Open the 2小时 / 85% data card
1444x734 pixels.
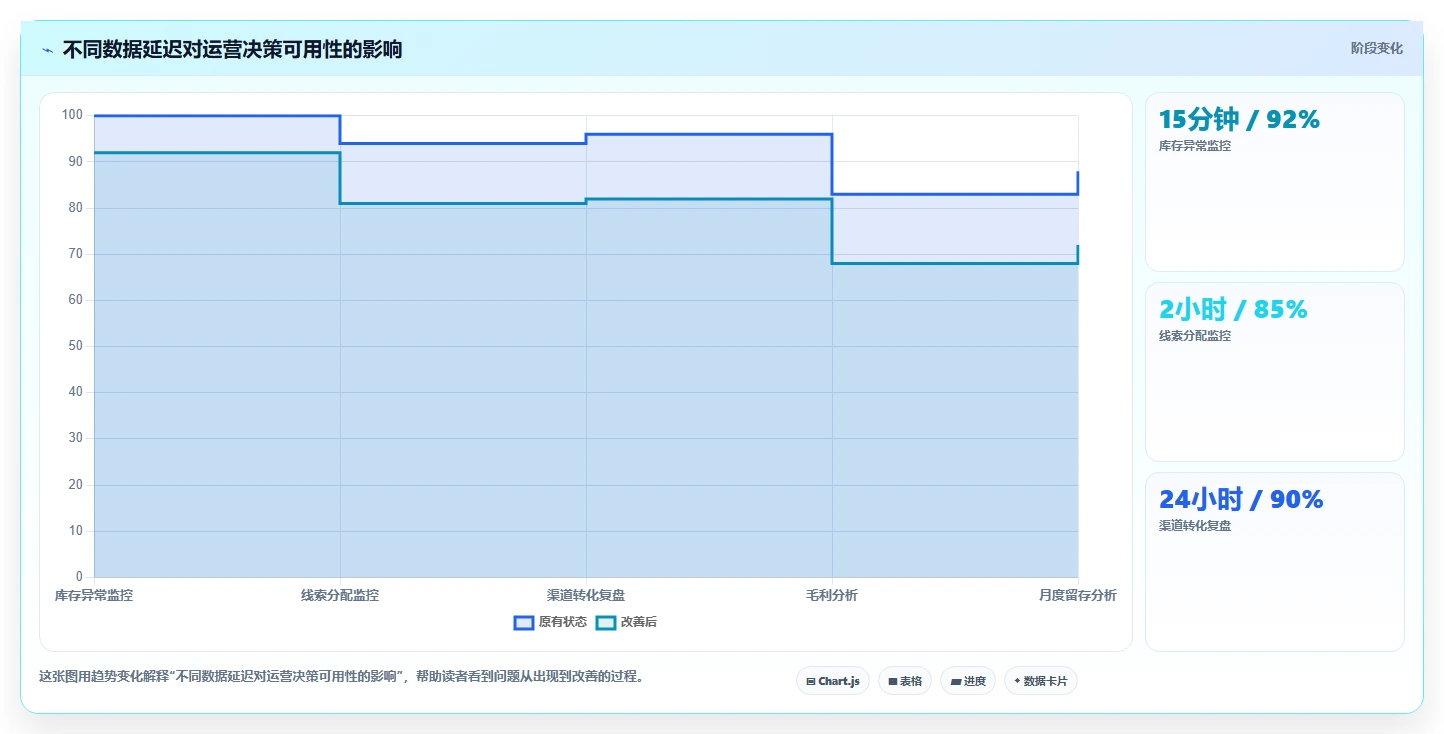[1274, 372]
